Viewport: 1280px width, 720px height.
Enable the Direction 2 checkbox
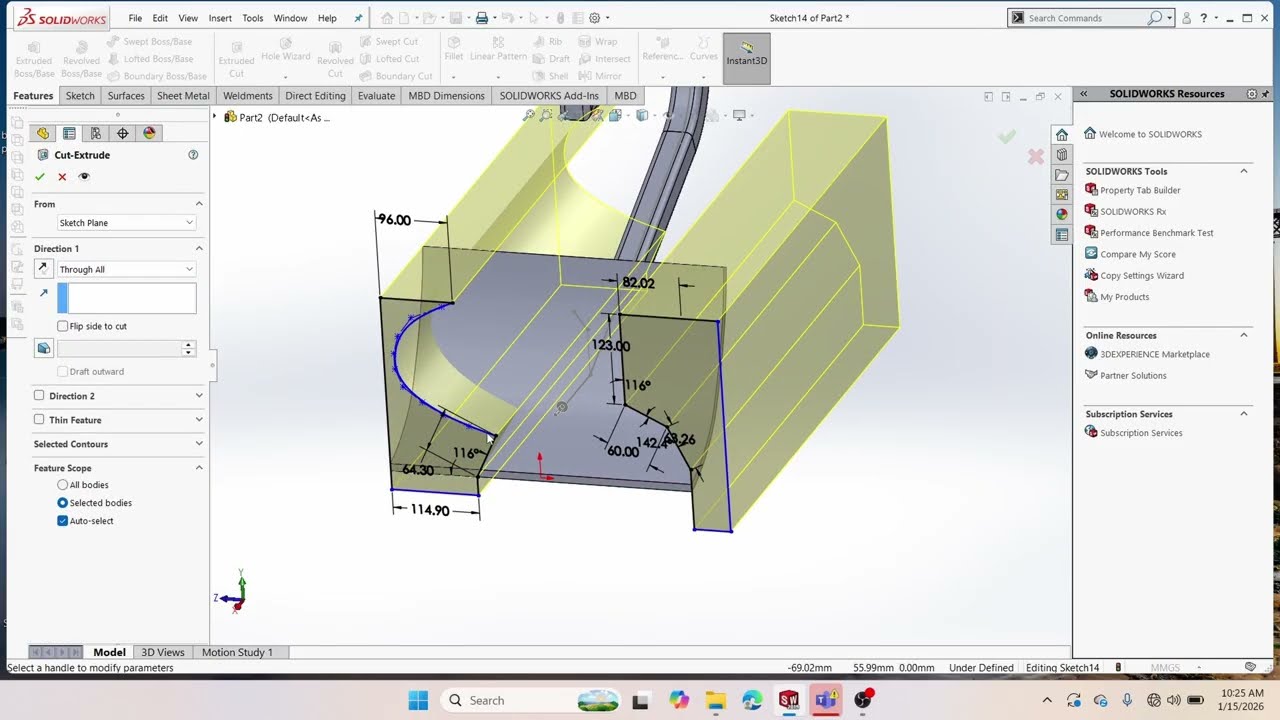pos(39,396)
